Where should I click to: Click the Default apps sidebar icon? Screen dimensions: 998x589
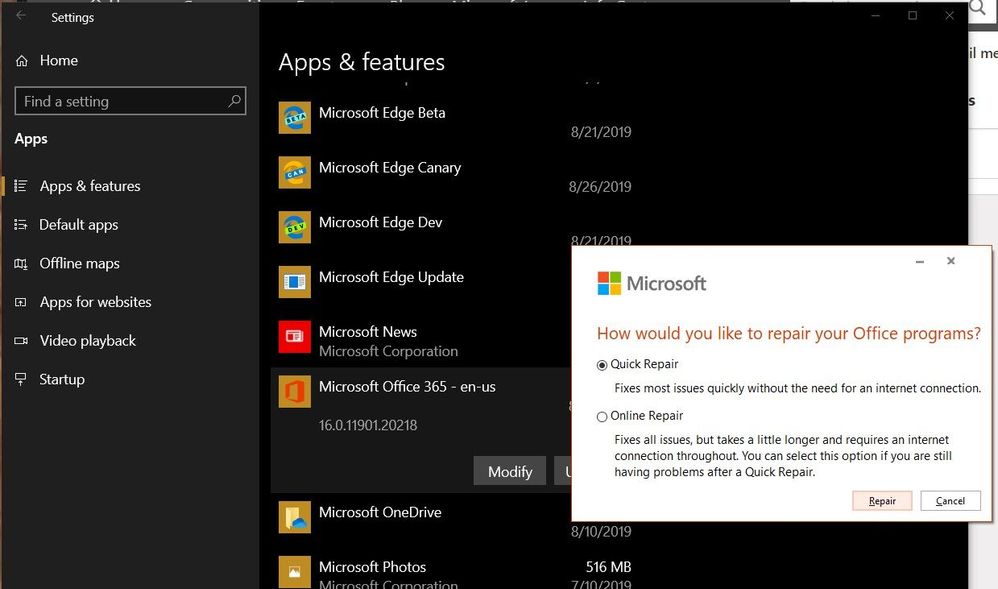point(21,225)
